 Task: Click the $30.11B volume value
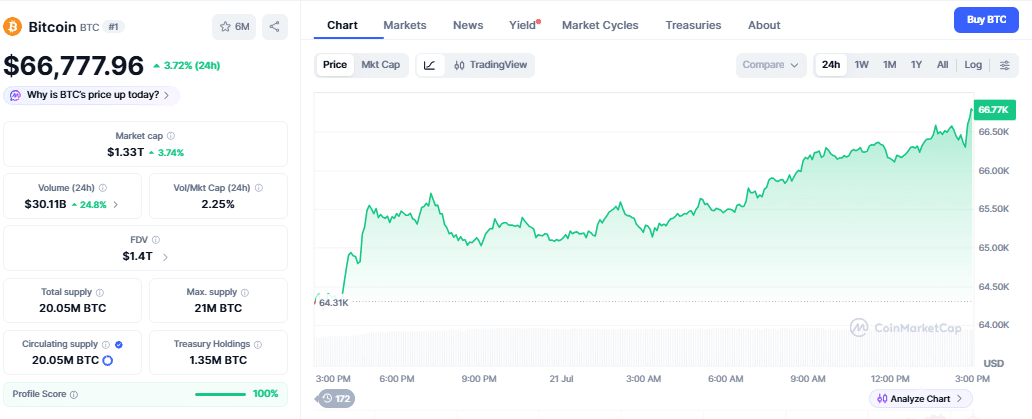click(x=45, y=205)
